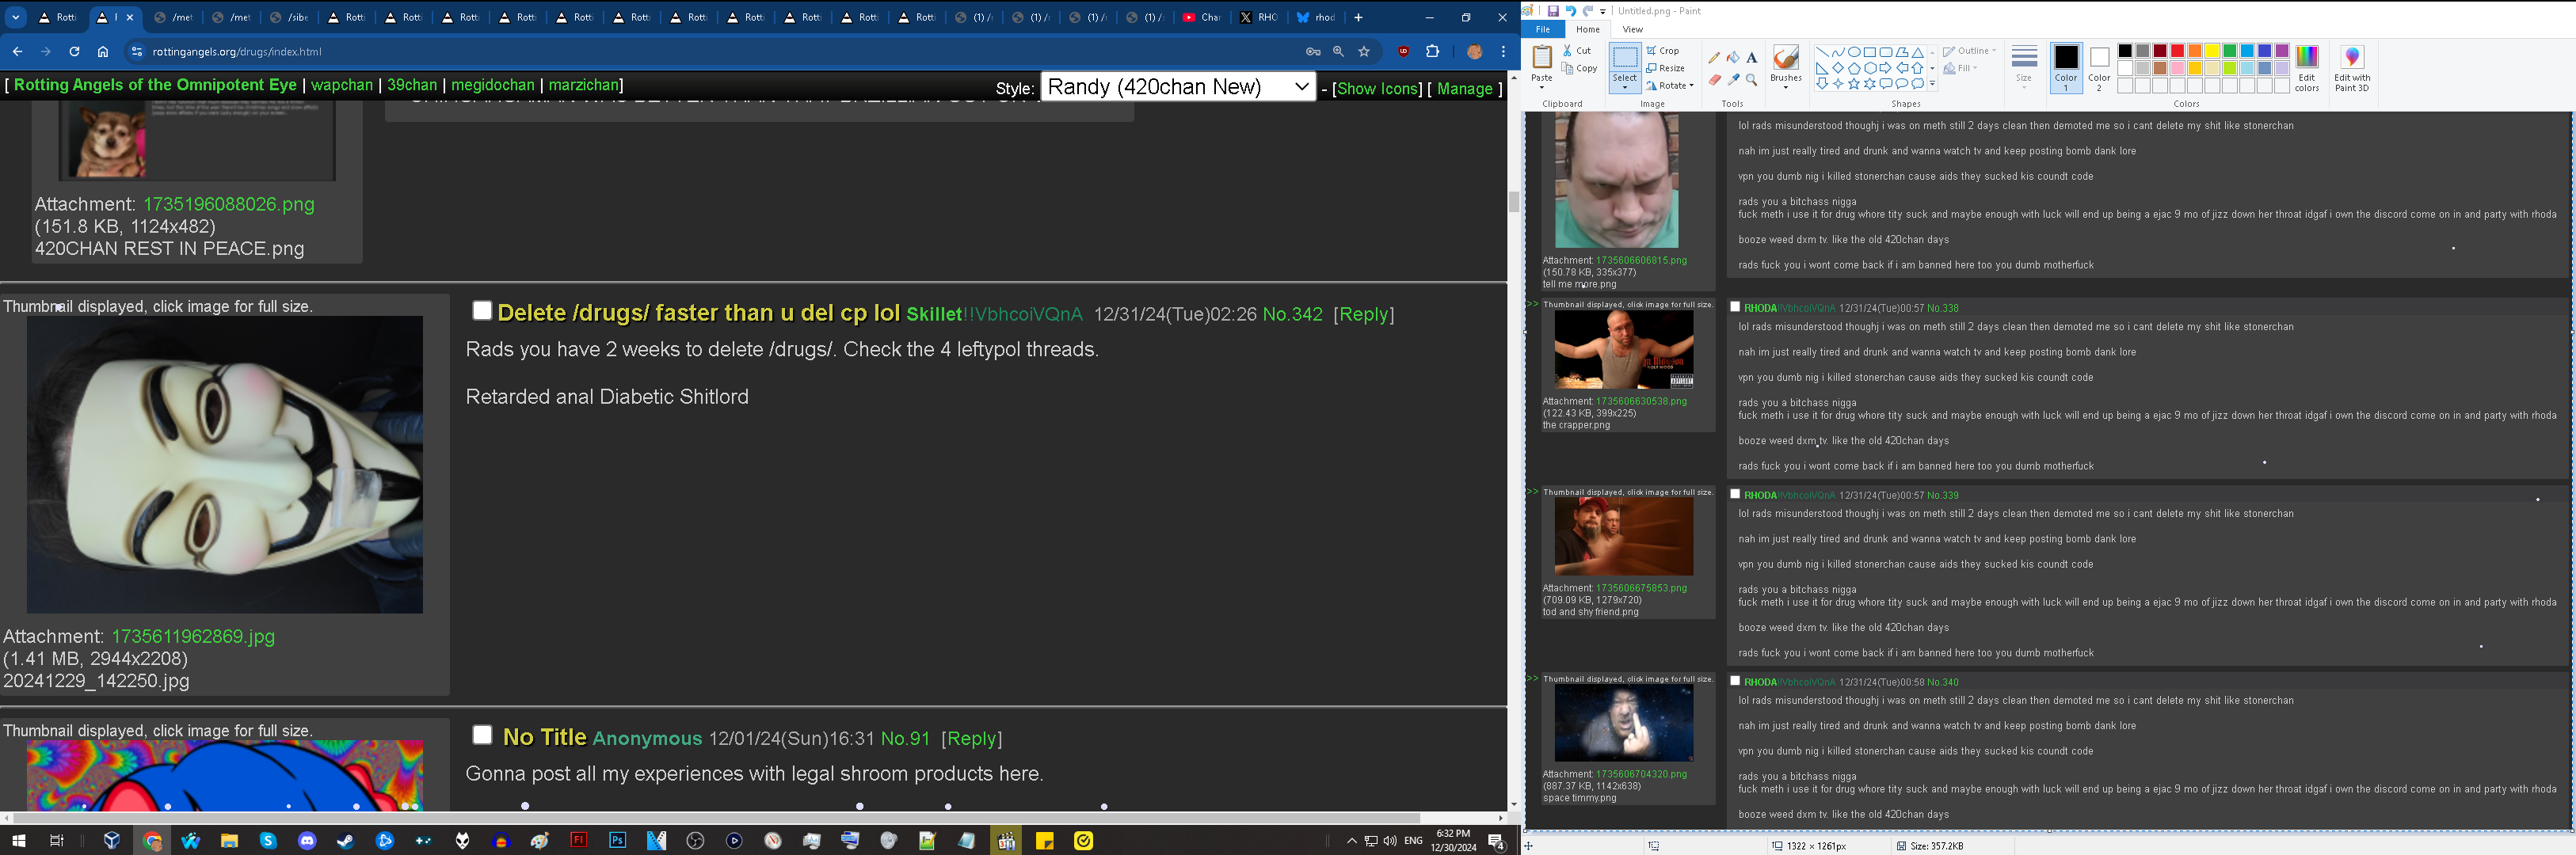2576x855 pixels.
Task: Save the Paint file using quick access
Action: (x=1553, y=11)
